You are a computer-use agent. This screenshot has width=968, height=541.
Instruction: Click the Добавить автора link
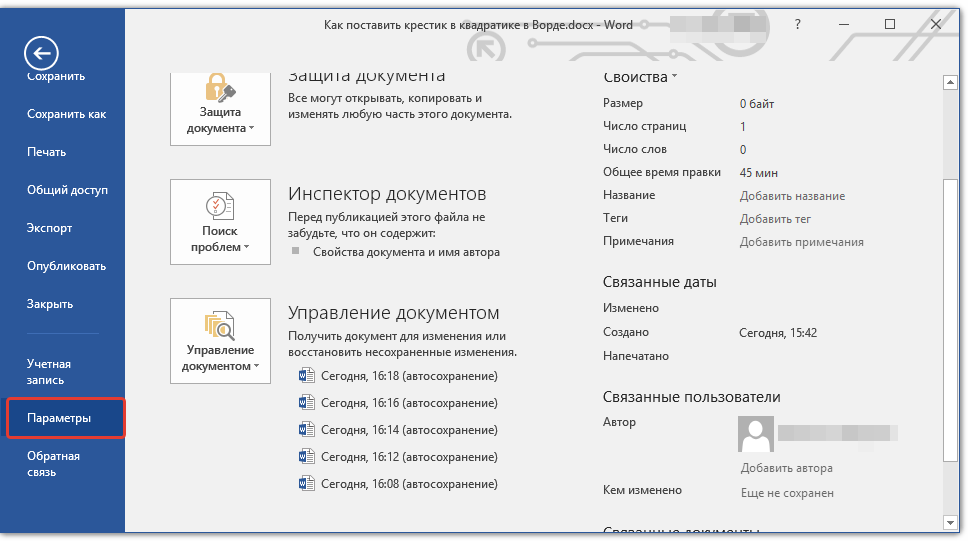coord(786,468)
